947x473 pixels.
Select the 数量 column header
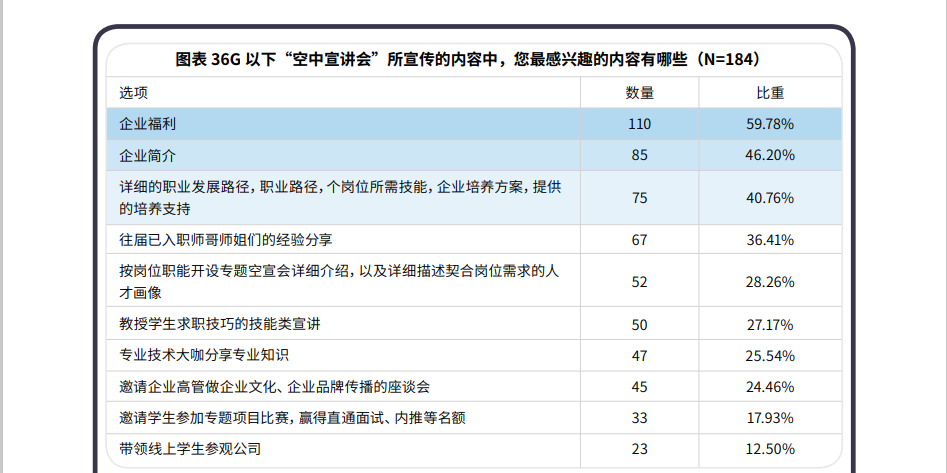[640, 92]
